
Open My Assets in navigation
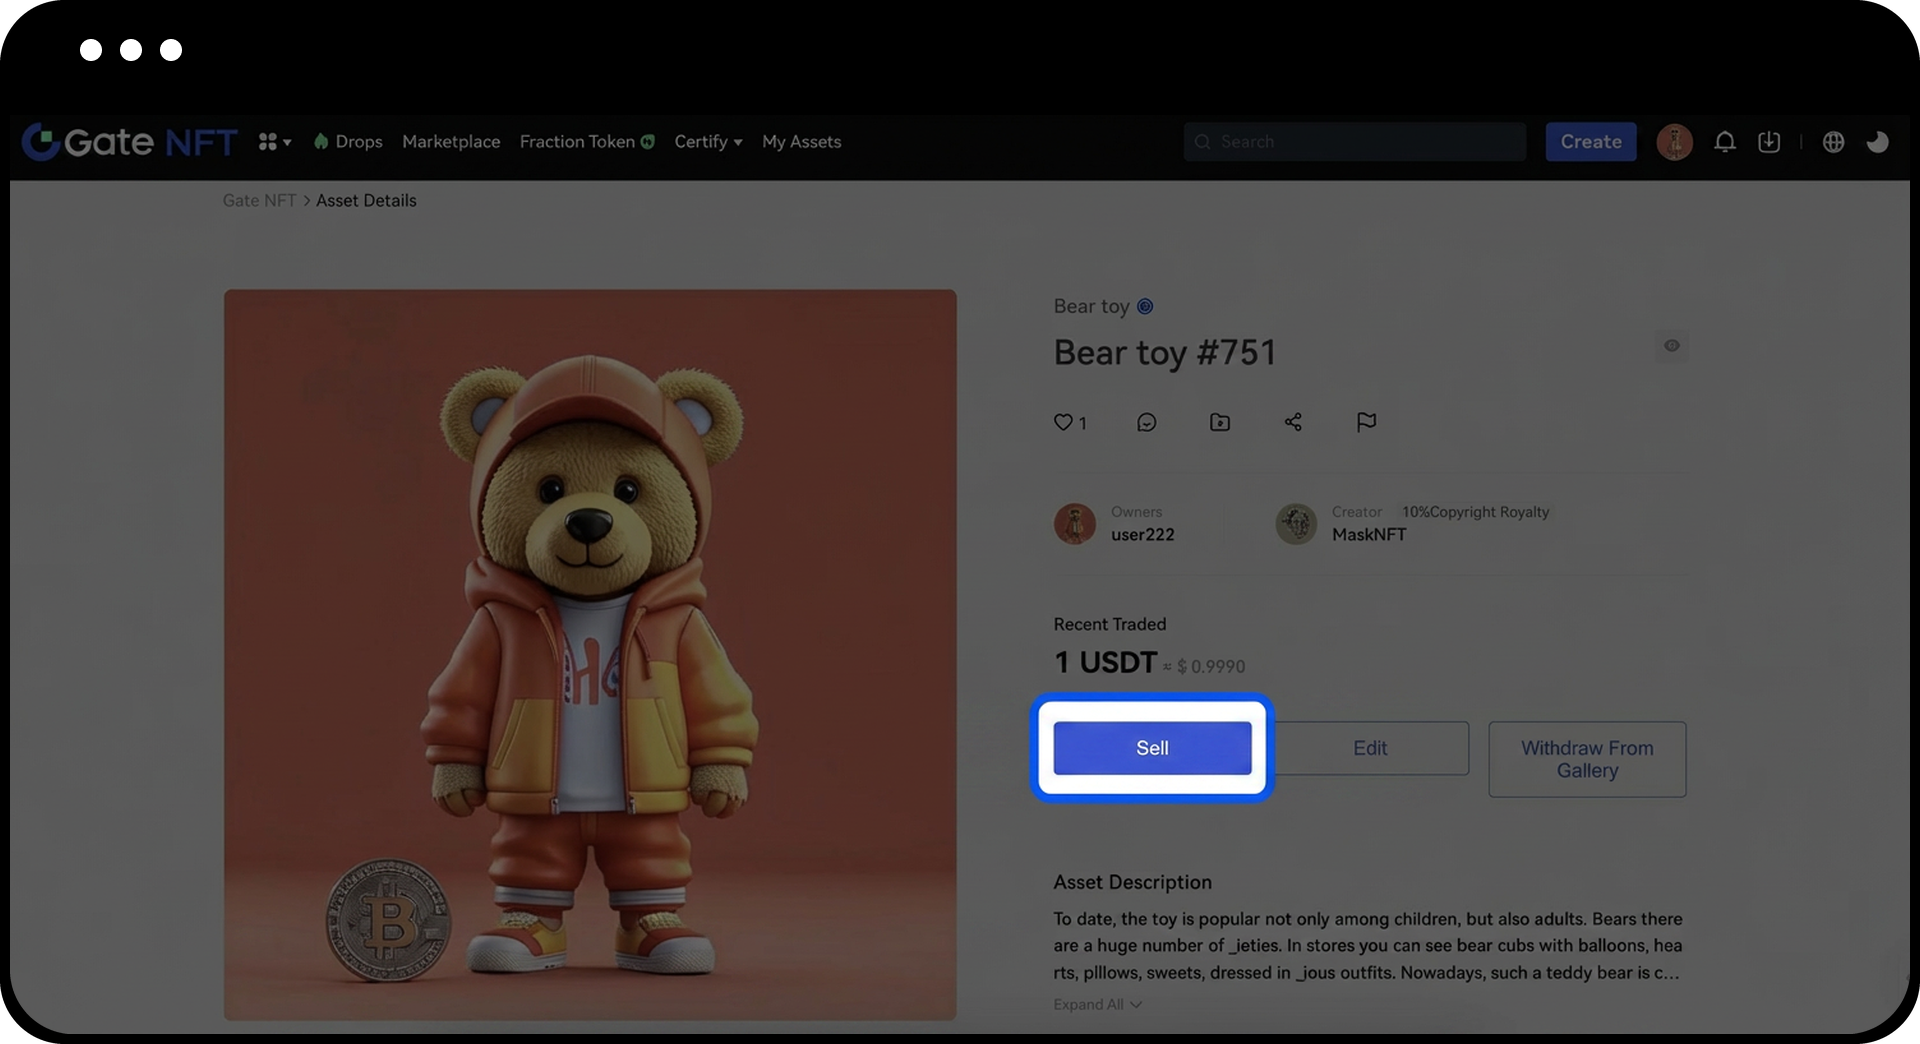(801, 142)
